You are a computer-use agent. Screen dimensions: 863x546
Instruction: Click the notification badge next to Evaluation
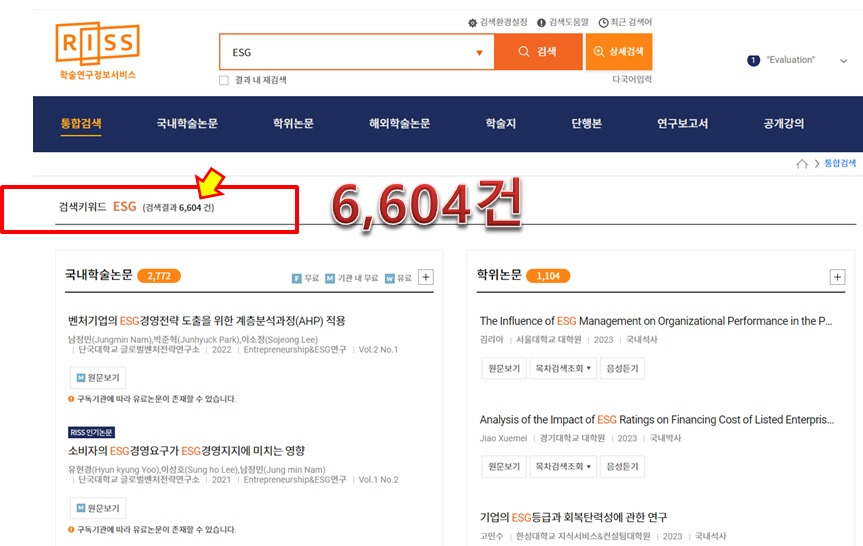pyautogui.click(x=753, y=61)
